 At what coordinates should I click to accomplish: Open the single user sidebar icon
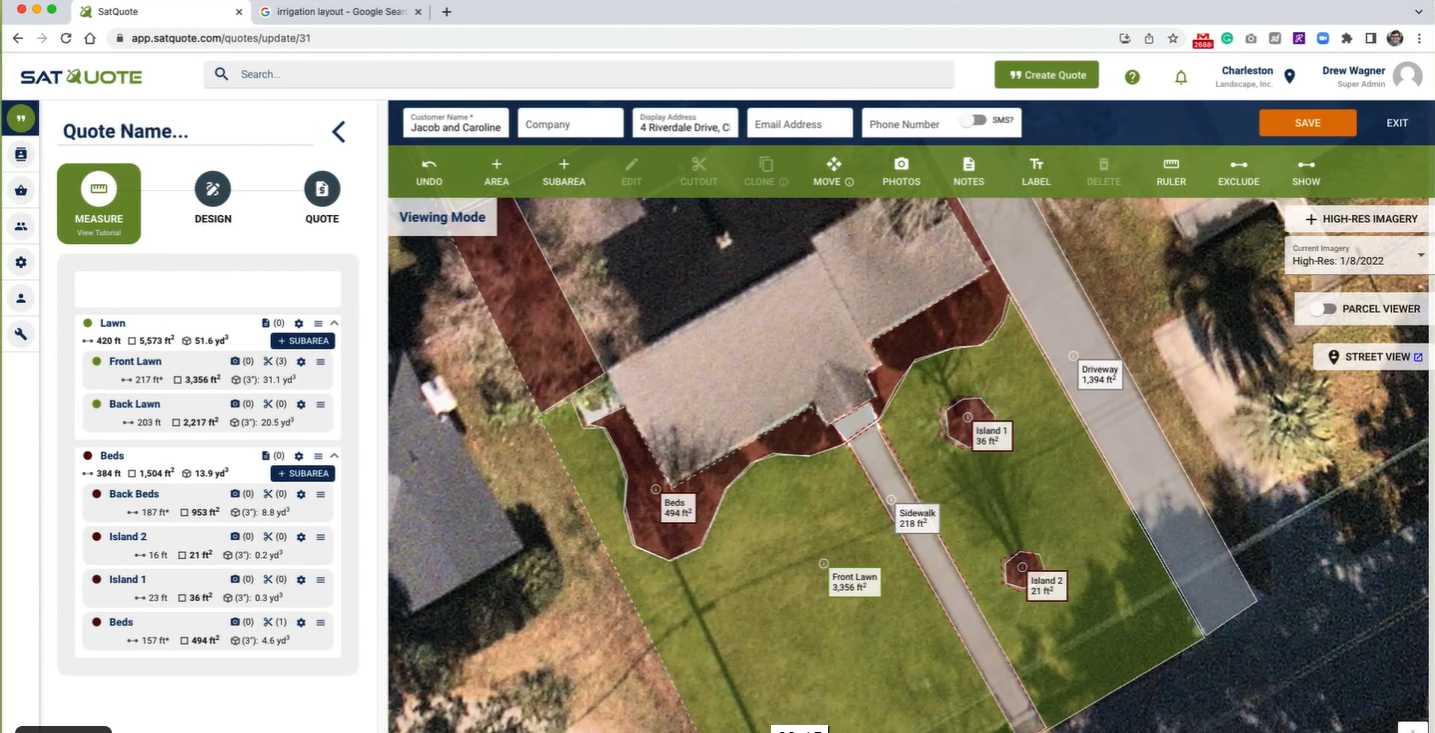click(20, 298)
